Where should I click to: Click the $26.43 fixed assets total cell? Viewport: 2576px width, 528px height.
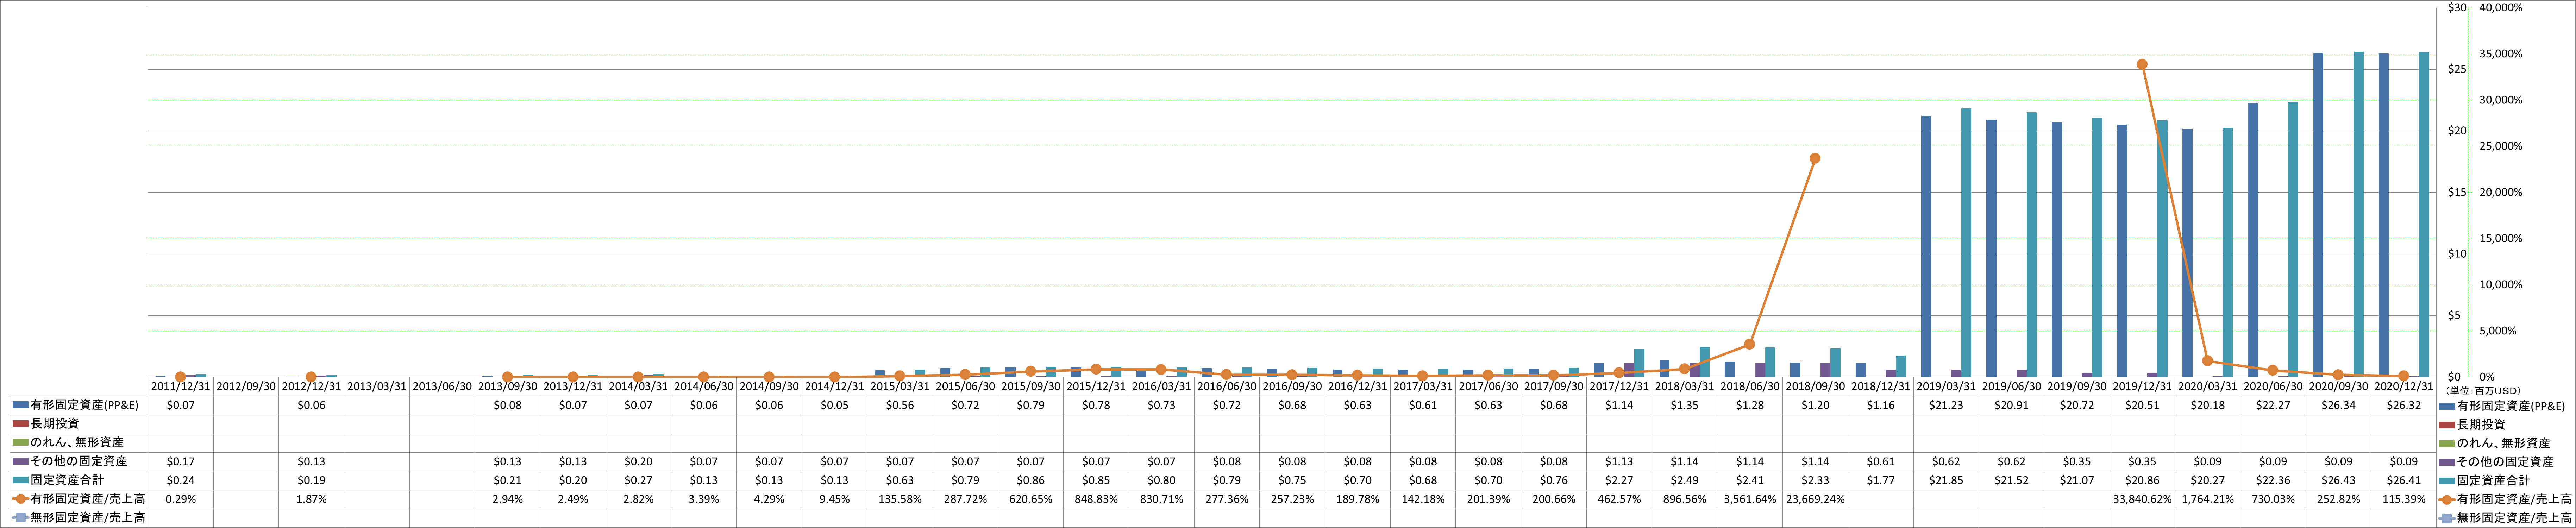click(x=2338, y=481)
